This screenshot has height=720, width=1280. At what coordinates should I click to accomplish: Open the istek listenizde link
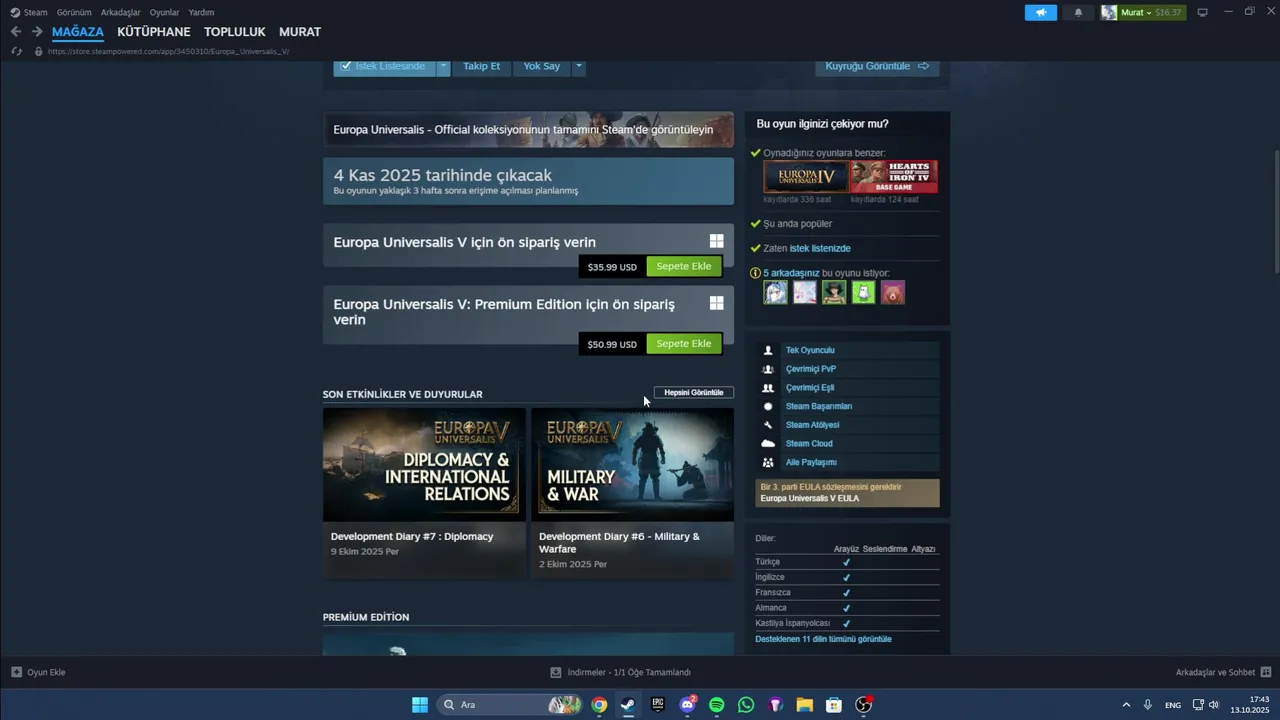(820, 248)
